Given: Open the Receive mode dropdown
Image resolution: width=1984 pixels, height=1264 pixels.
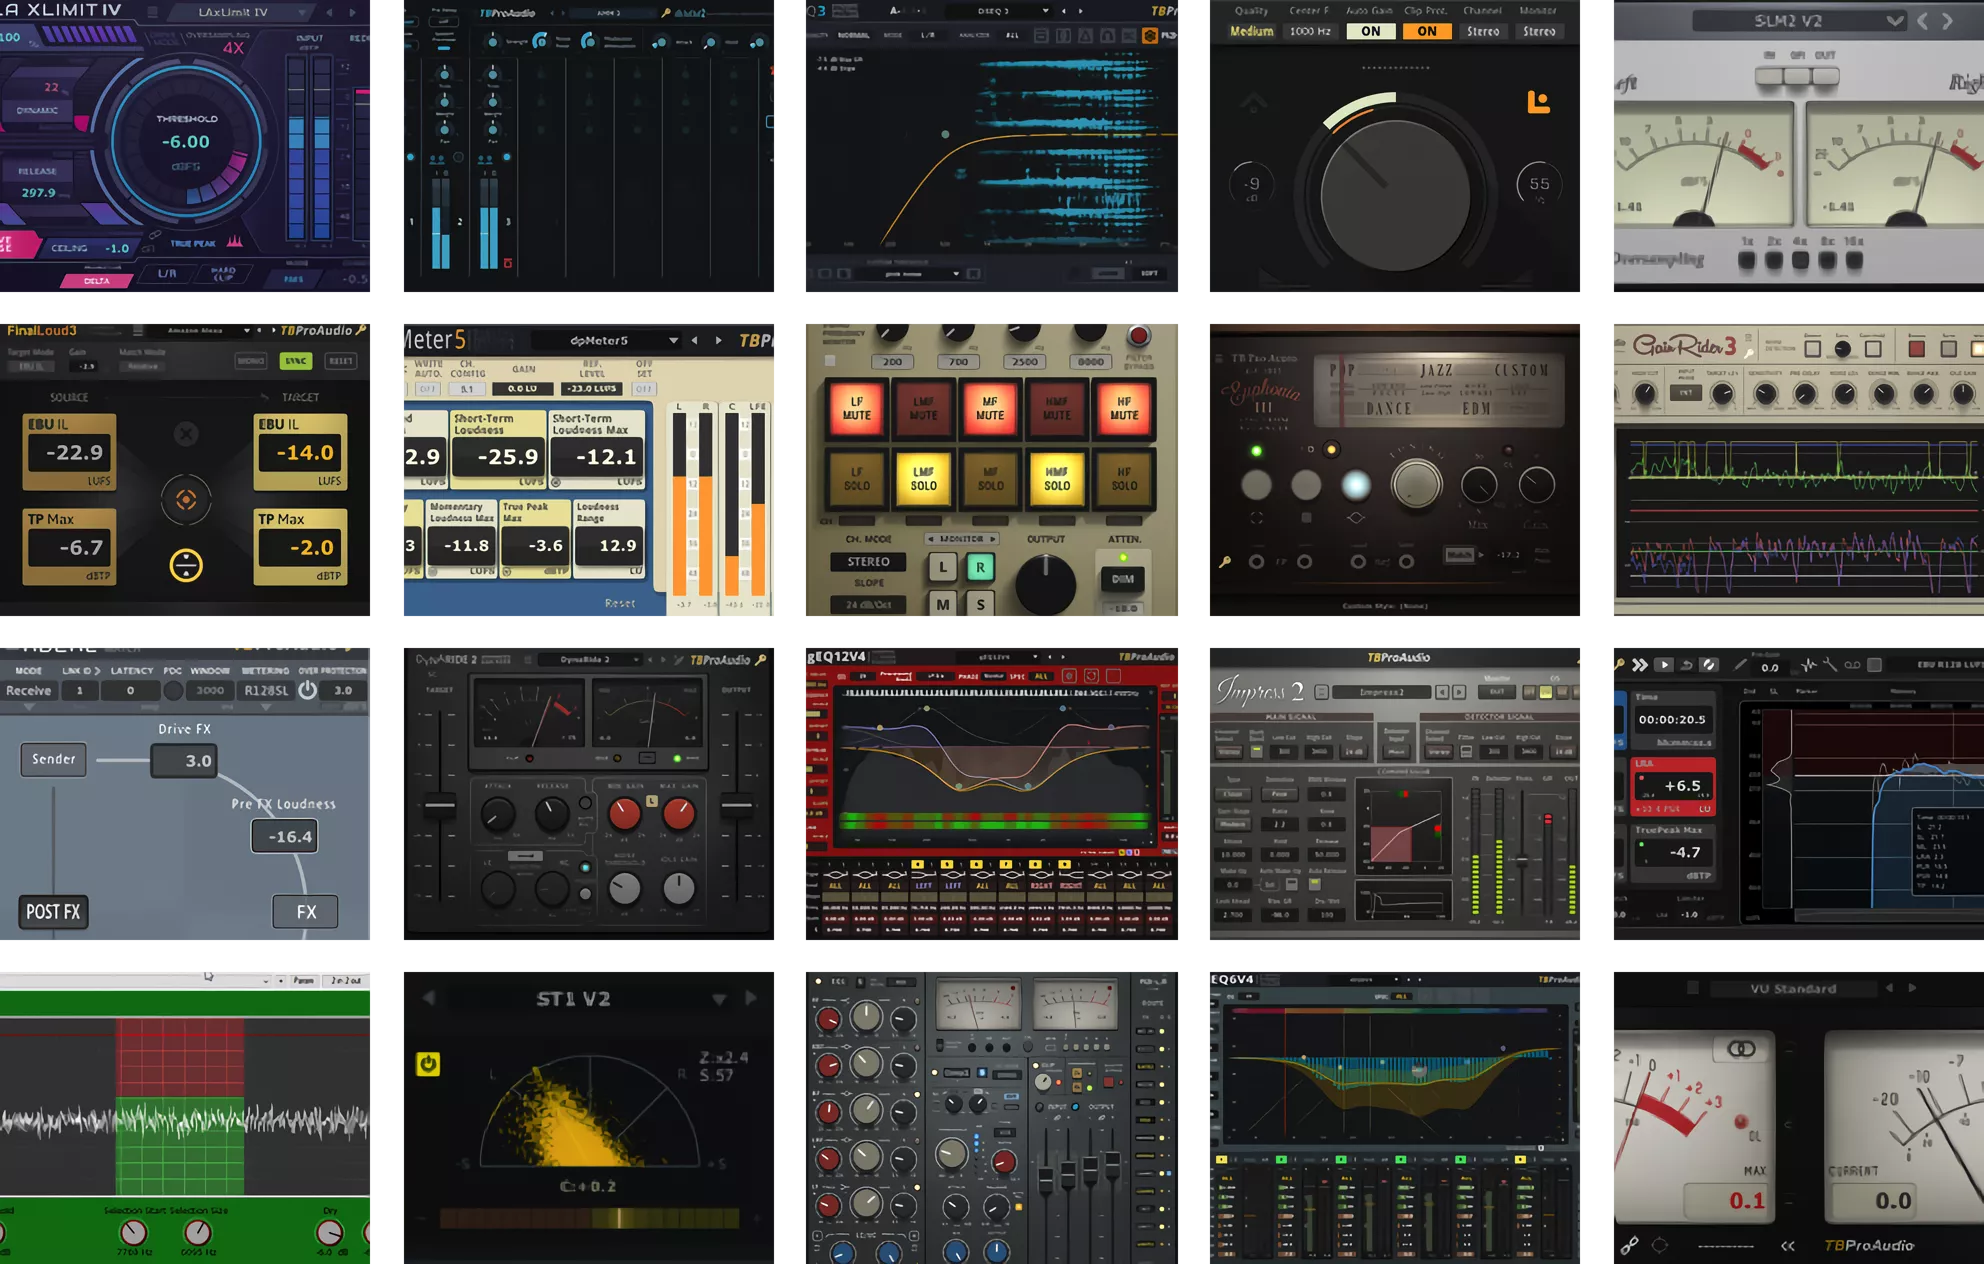Looking at the screenshot, I should (28, 690).
